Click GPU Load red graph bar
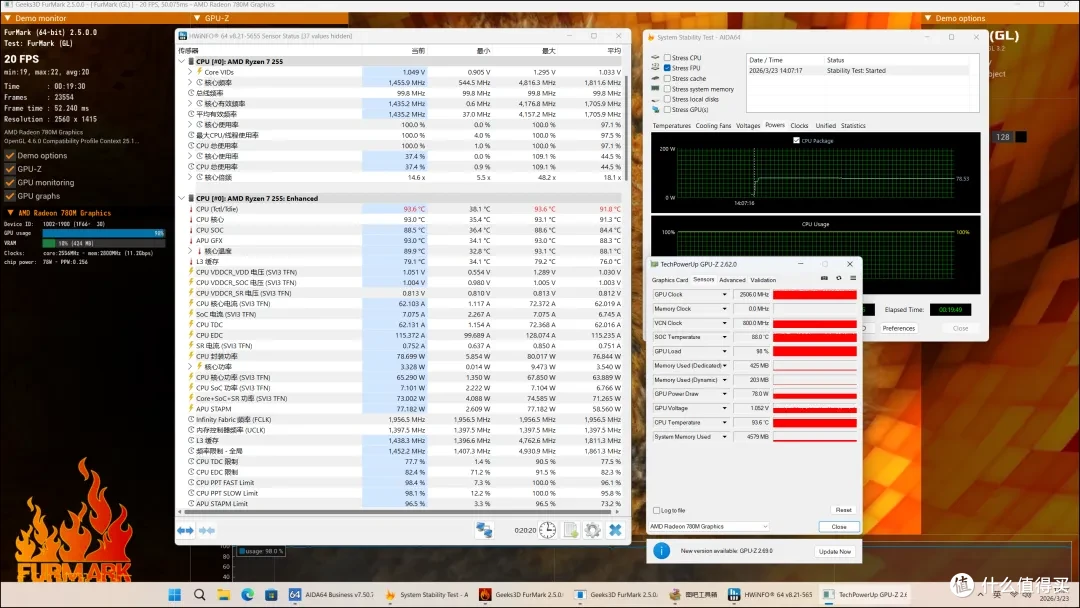Viewport: 1080px width, 608px height. point(815,351)
